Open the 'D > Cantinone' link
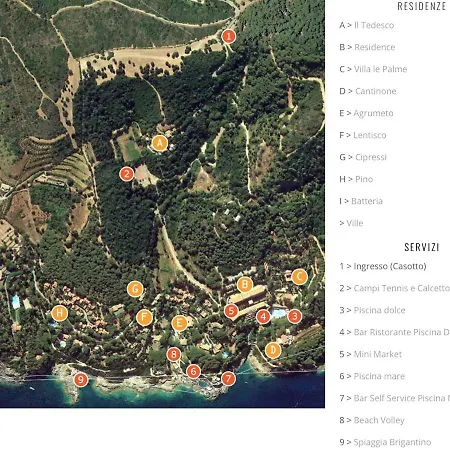 pos(368,91)
